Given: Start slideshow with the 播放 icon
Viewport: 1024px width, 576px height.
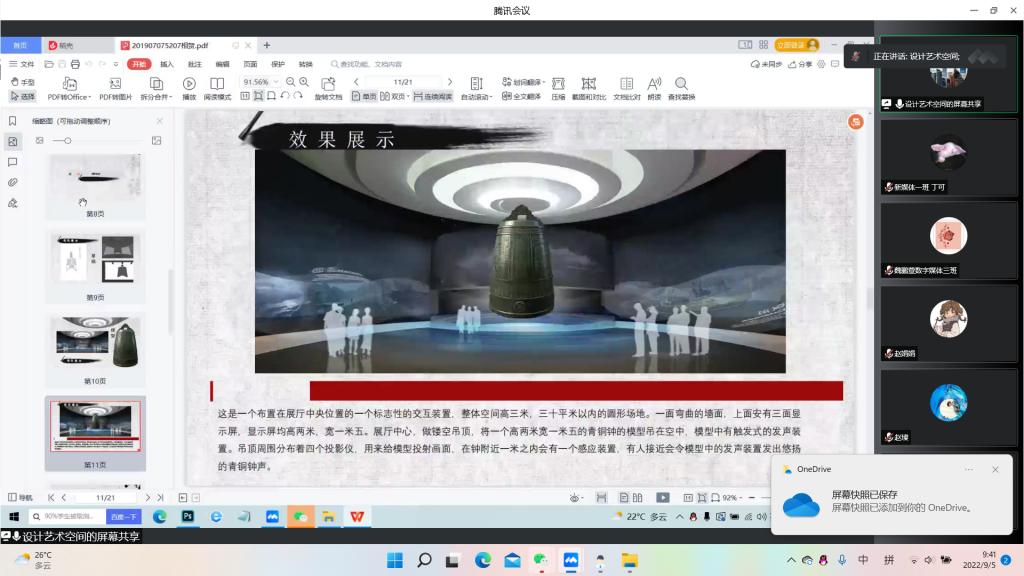Looking at the screenshot, I should [189, 87].
